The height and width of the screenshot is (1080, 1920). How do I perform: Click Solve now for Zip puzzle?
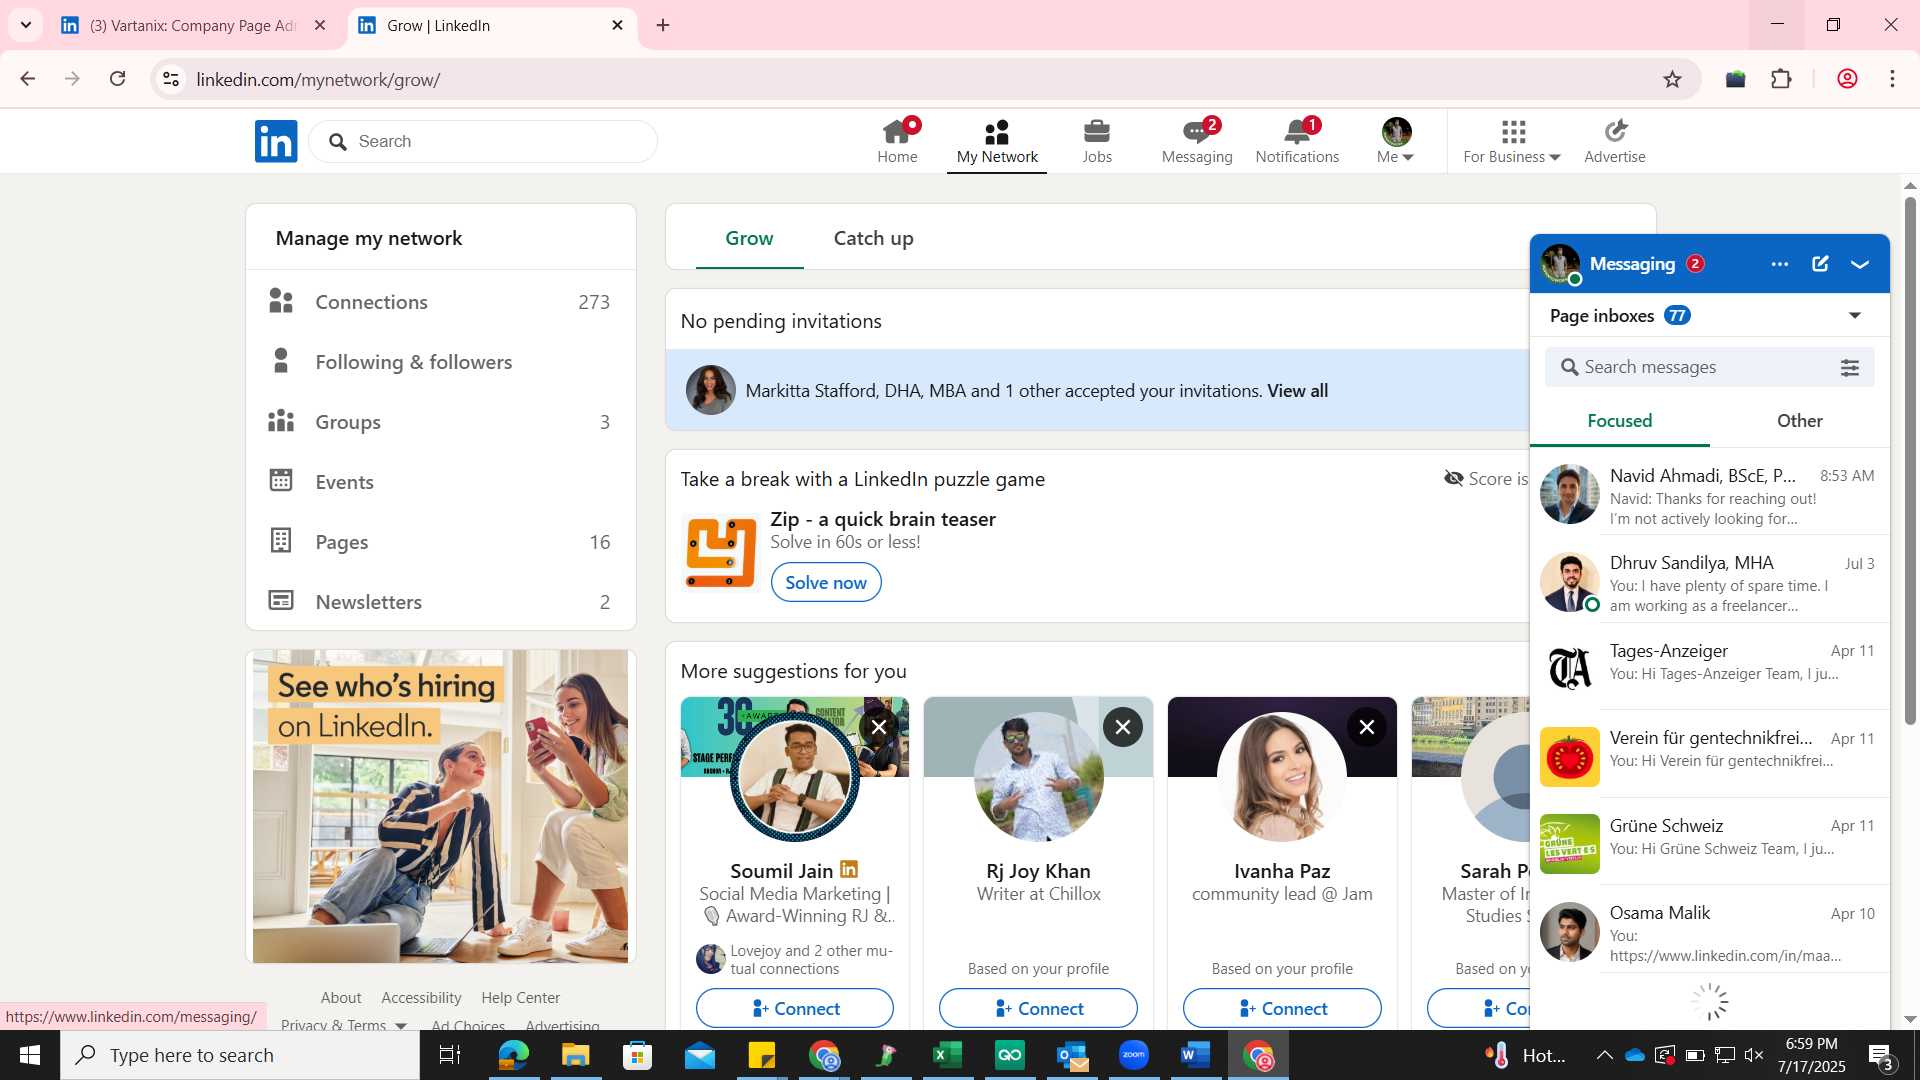(826, 582)
